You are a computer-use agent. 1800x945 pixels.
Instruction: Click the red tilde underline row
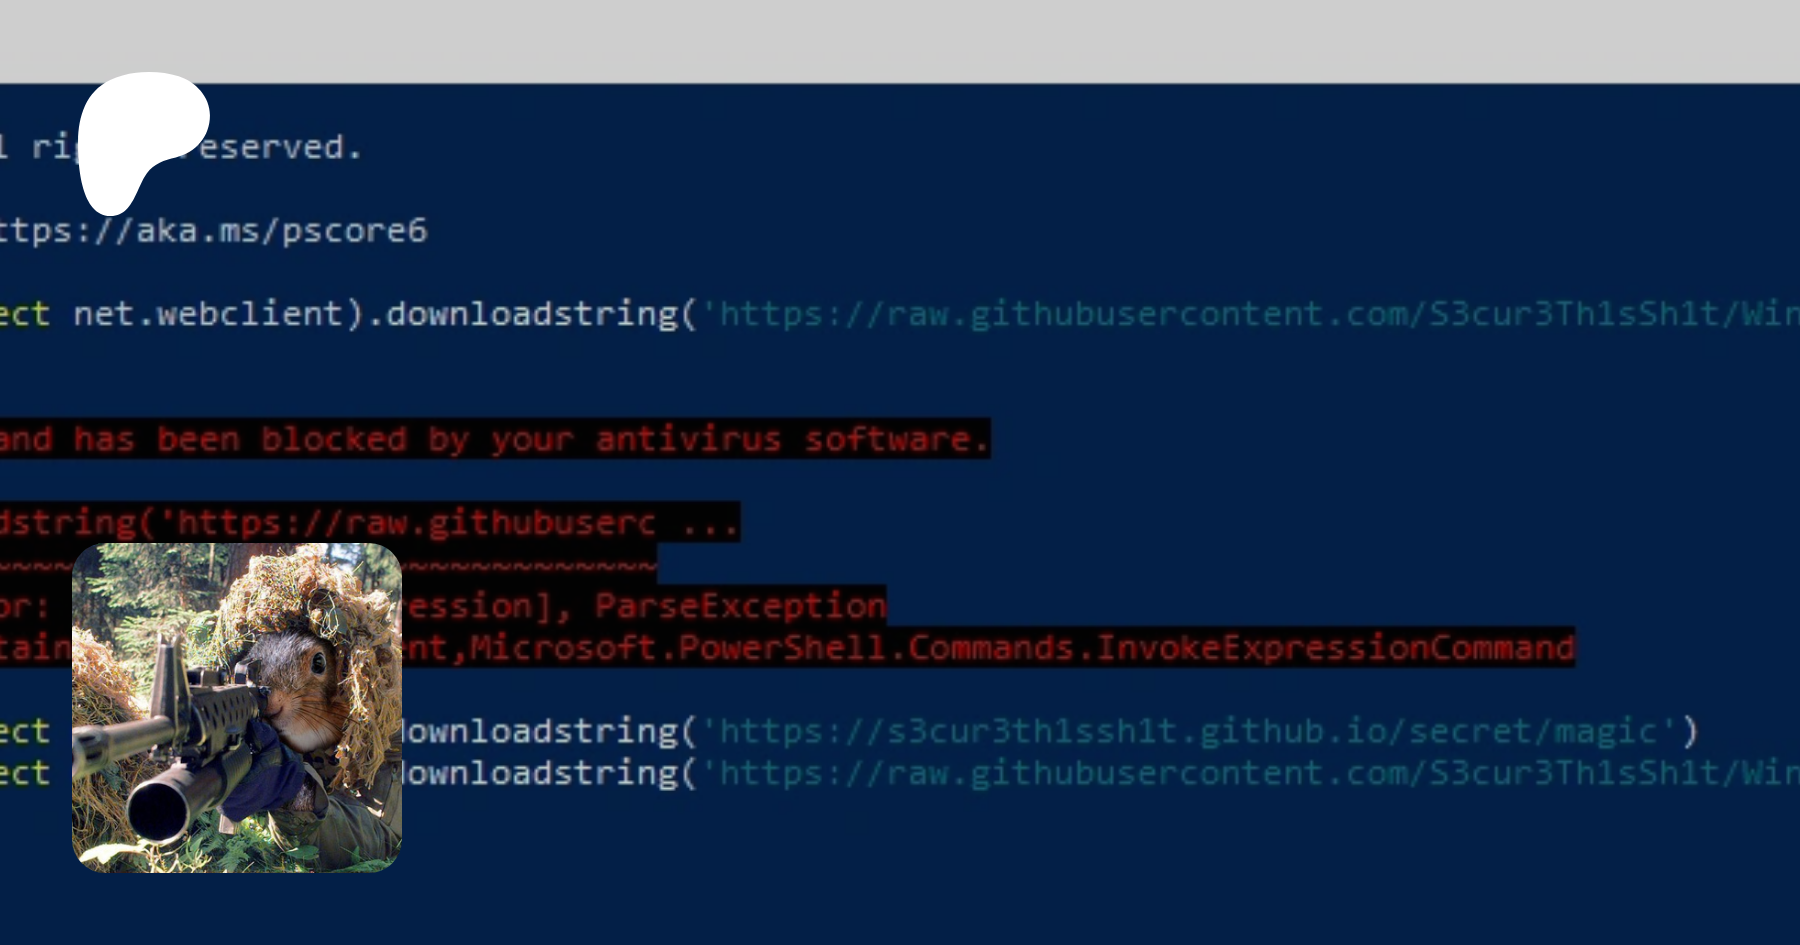[530, 564]
